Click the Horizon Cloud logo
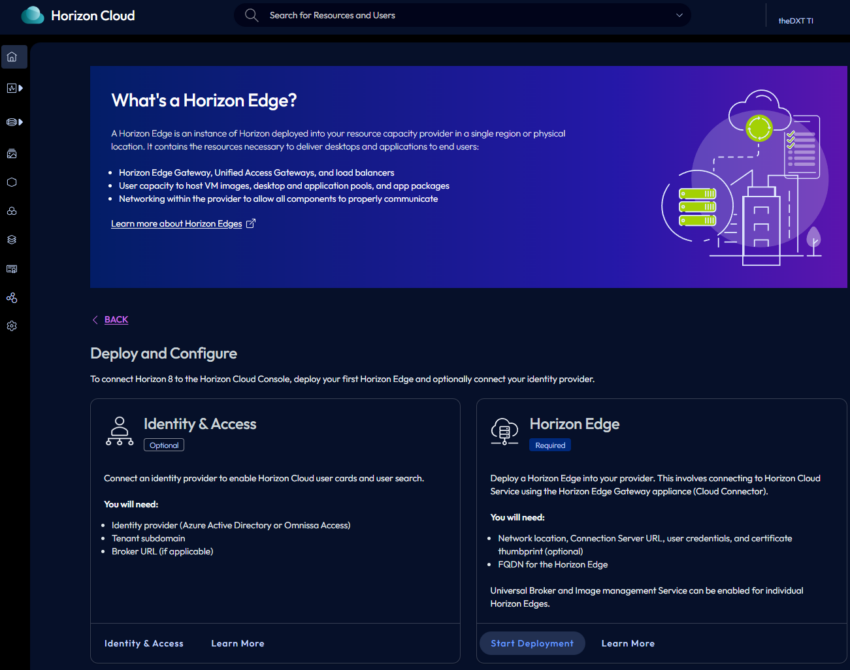Image resolution: width=850 pixels, height=670 pixels. (78, 15)
